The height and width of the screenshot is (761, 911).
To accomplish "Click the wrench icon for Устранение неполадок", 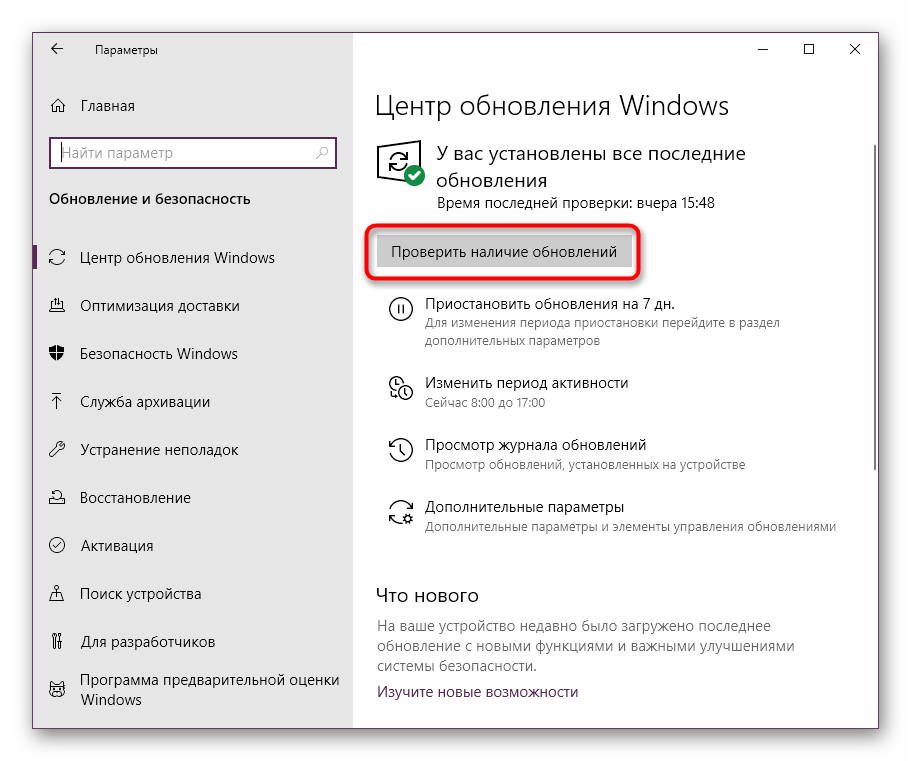I will 57,449.
